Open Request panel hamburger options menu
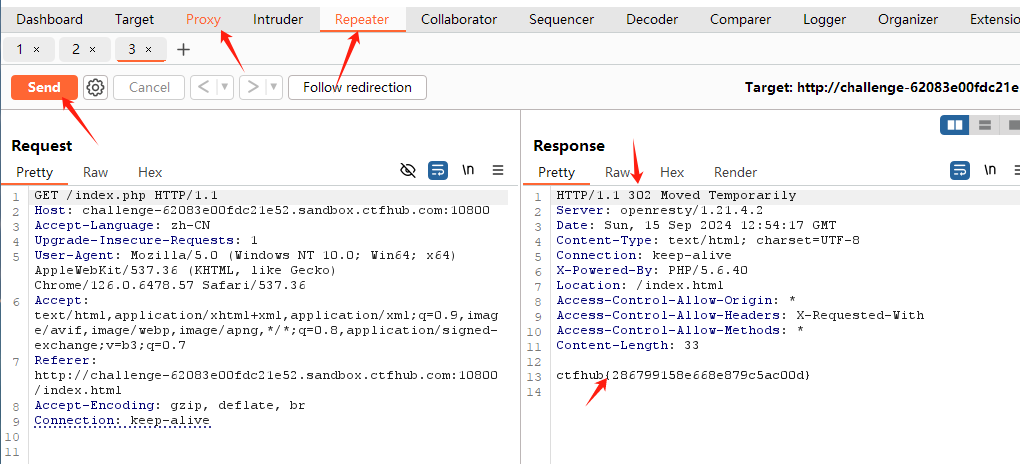Image resolution: width=1020 pixels, height=464 pixels. click(498, 170)
